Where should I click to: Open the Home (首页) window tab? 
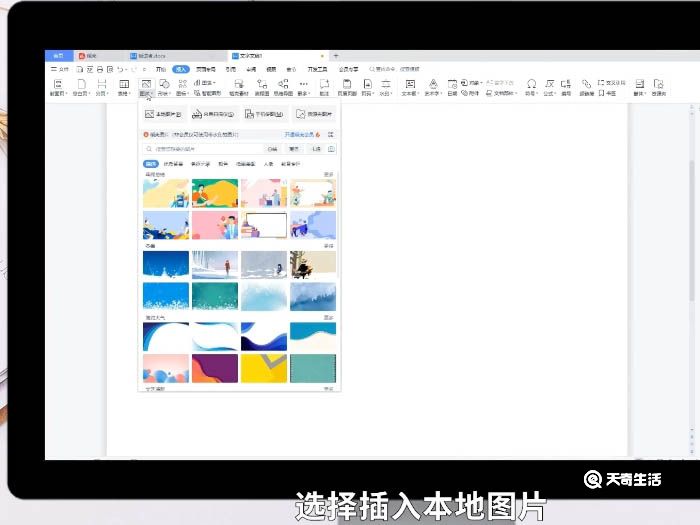tap(58, 56)
